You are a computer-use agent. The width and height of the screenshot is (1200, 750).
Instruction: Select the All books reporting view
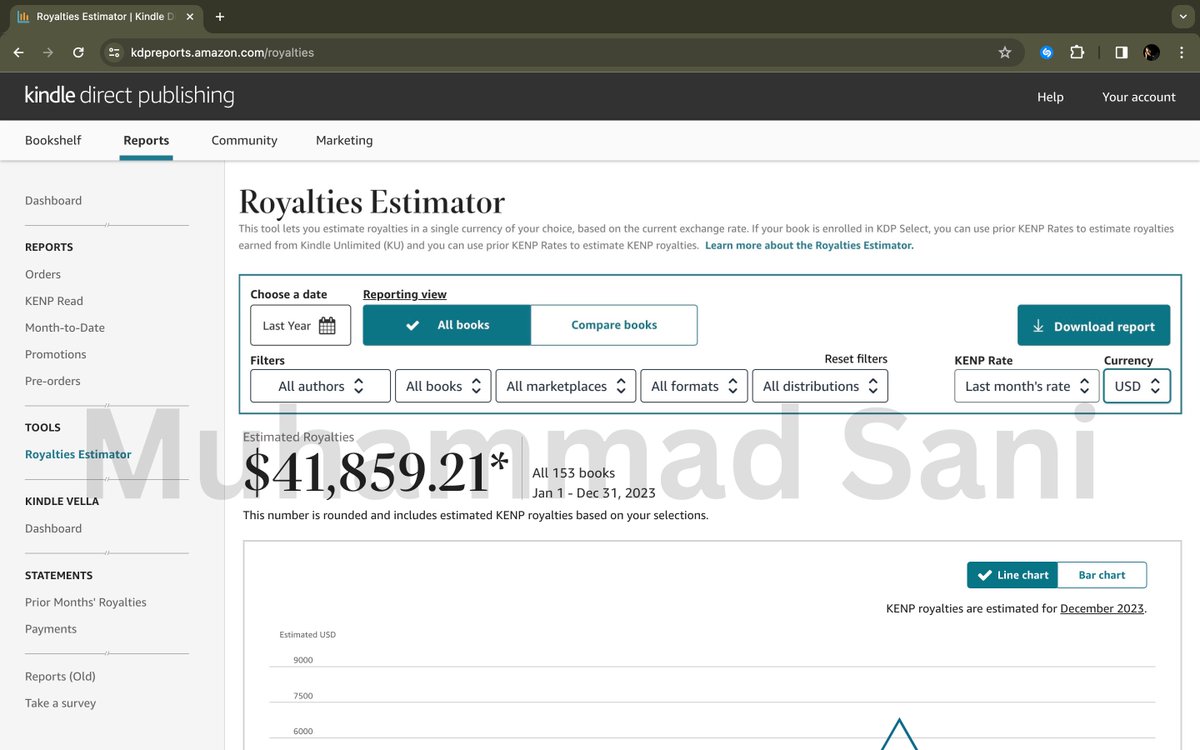tap(447, 325)
